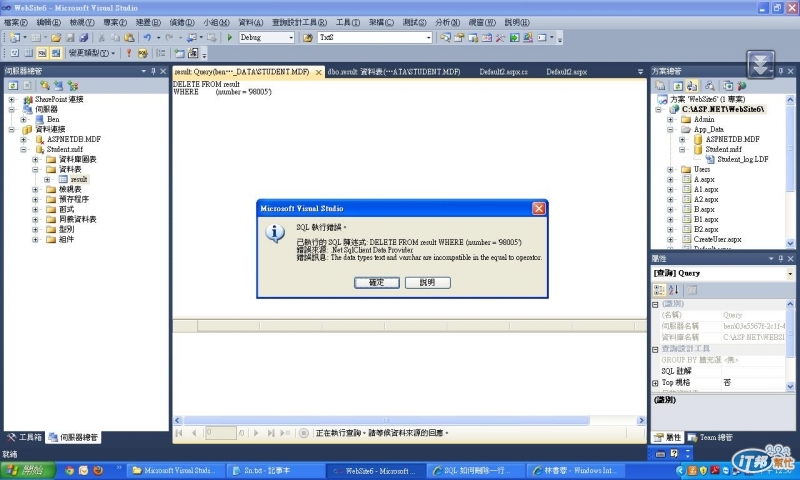This screenshot has height=480, width=800.
Task: Click the Cut scissors icon
Action: tap(101, 37)
